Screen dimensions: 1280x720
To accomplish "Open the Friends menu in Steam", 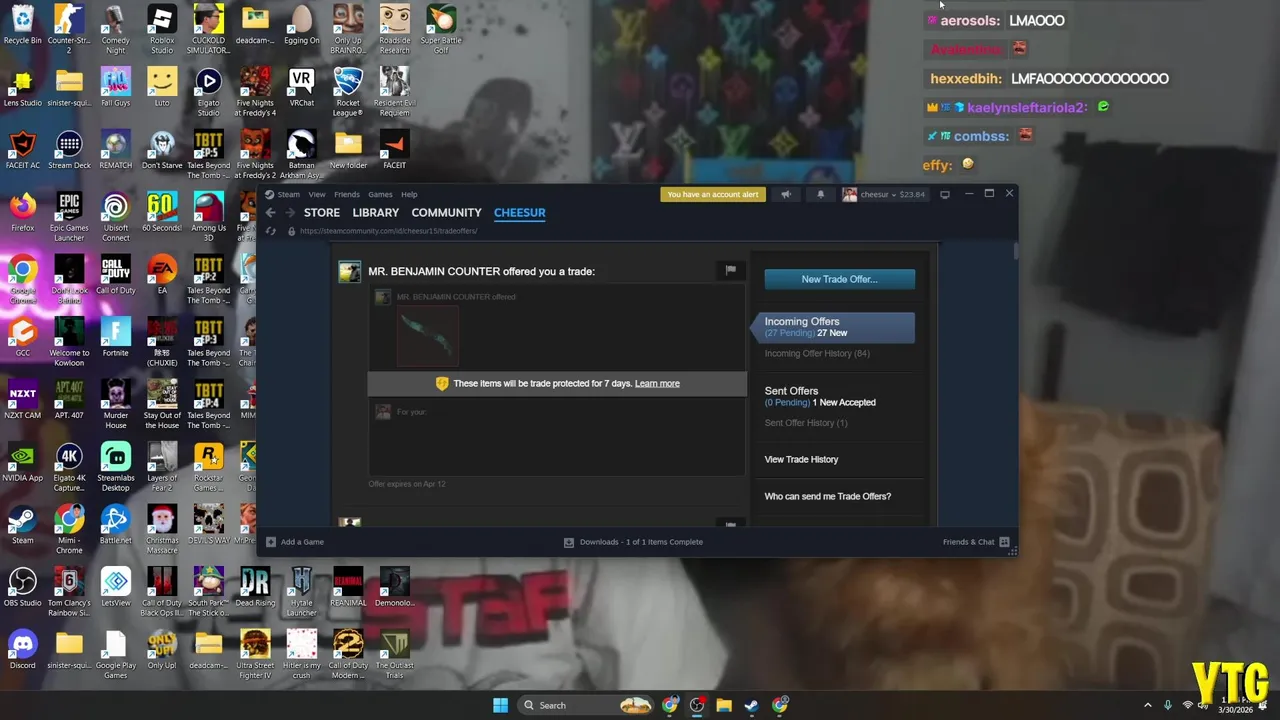I will (x=347, y=194).
